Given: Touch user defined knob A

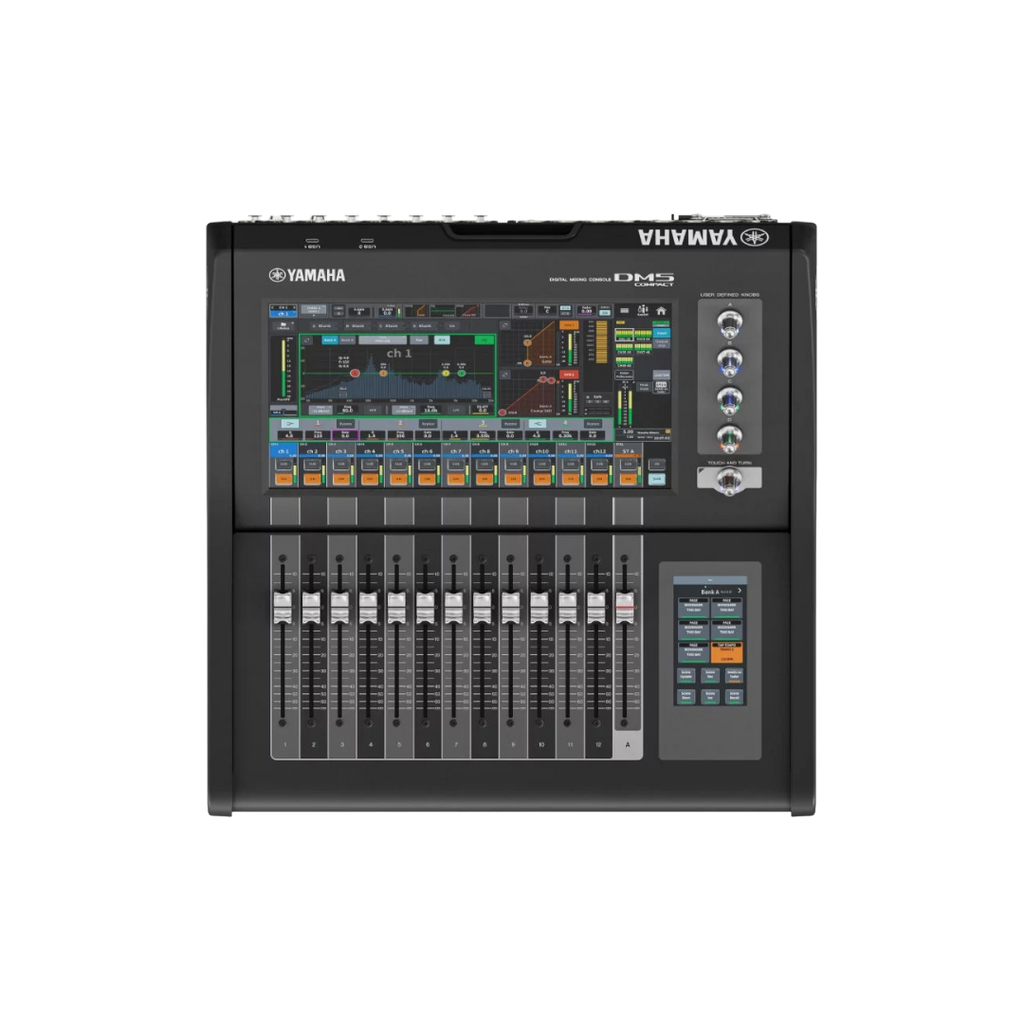Looking at the screenshot, I should (729, 323).
